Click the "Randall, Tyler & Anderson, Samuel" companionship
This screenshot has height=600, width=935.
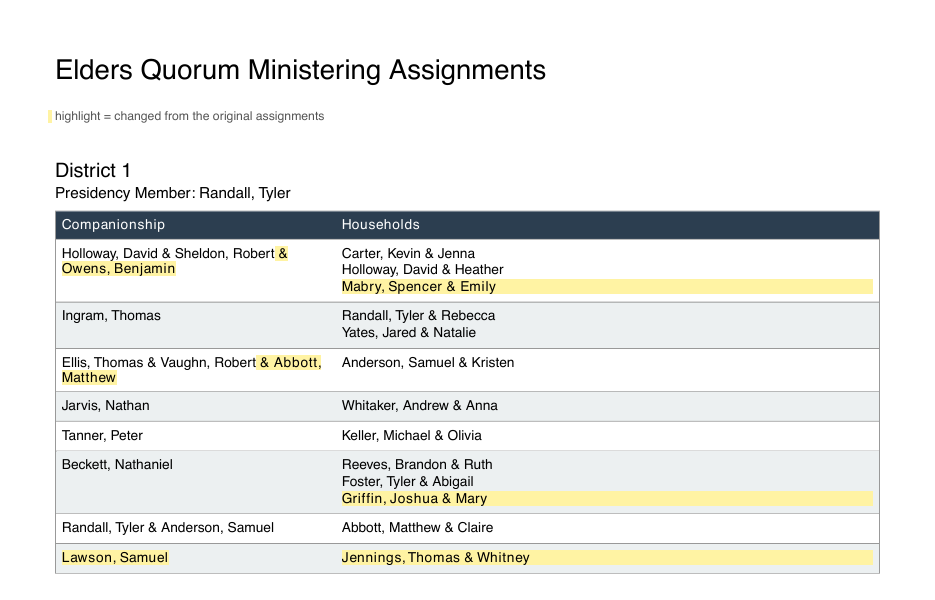168,528
